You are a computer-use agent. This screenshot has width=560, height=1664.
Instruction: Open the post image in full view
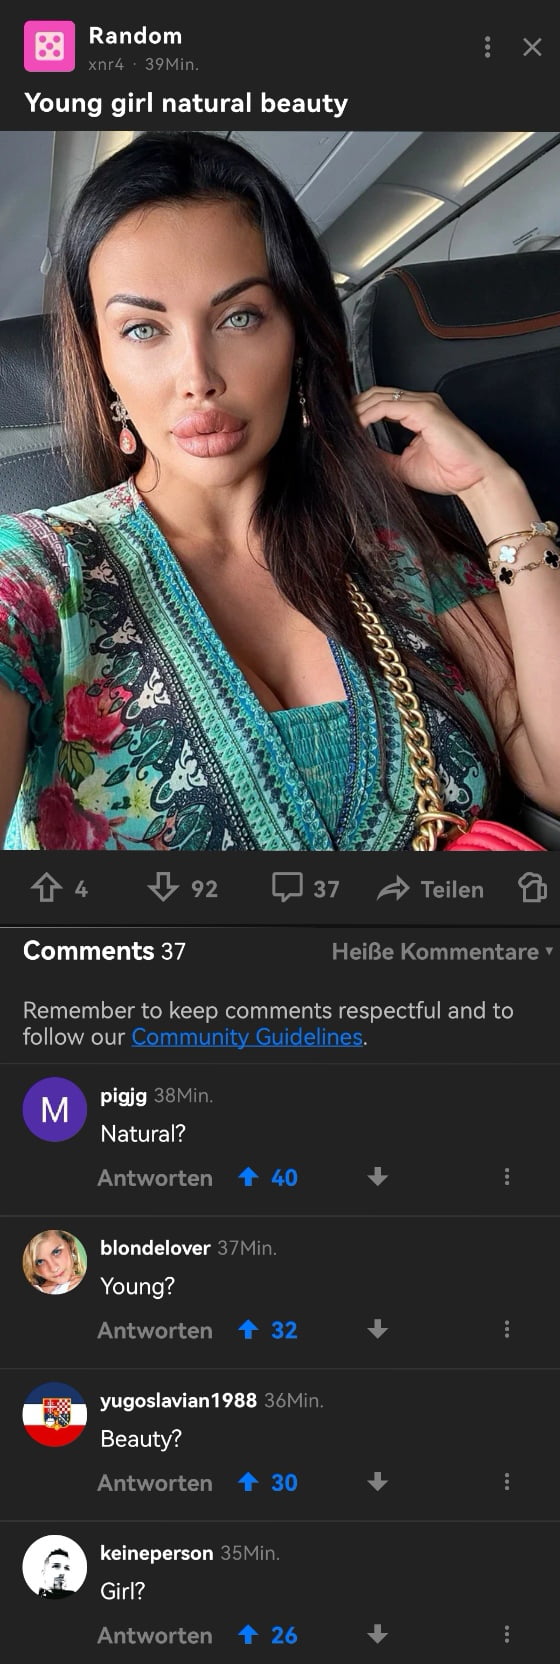(x=280, y=490)
